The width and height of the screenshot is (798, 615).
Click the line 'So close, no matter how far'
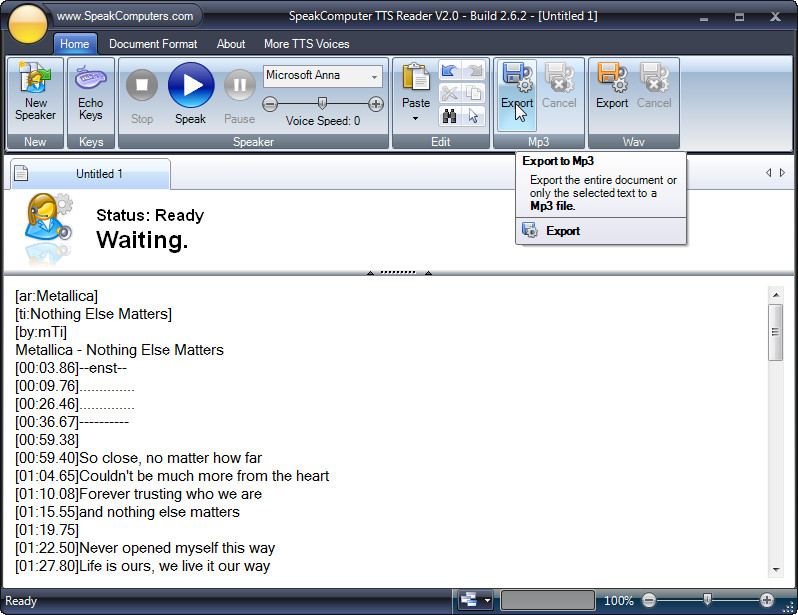[x=170, y=458]
